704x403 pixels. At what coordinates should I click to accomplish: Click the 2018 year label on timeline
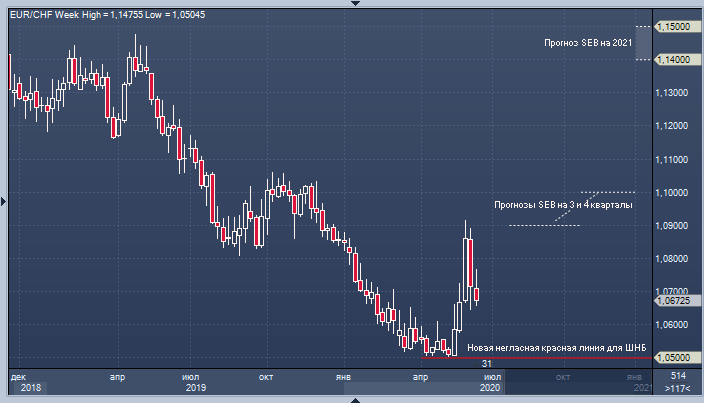[x=30, y=387]
